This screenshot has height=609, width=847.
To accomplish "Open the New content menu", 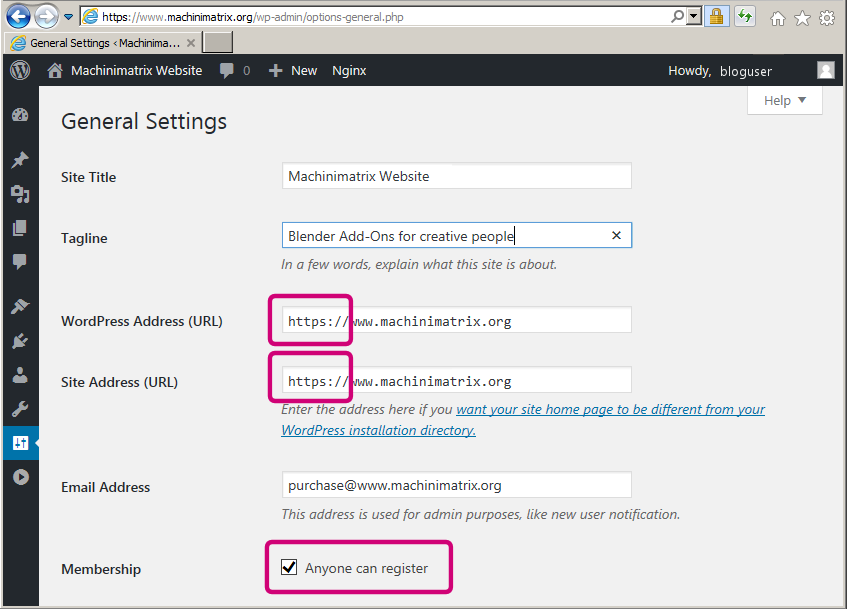I will 304,71.
